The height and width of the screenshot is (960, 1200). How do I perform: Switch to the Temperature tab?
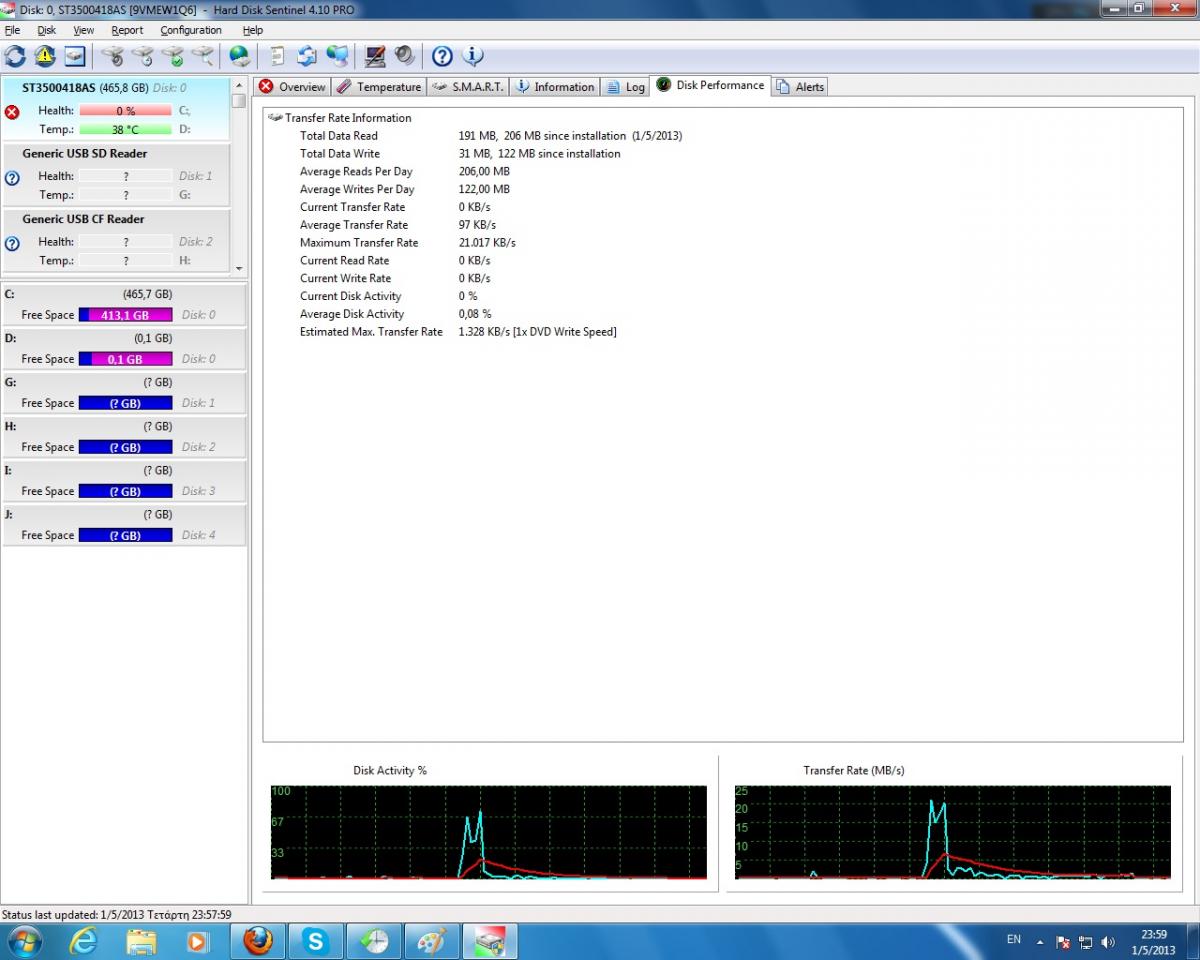pos(378,87)
